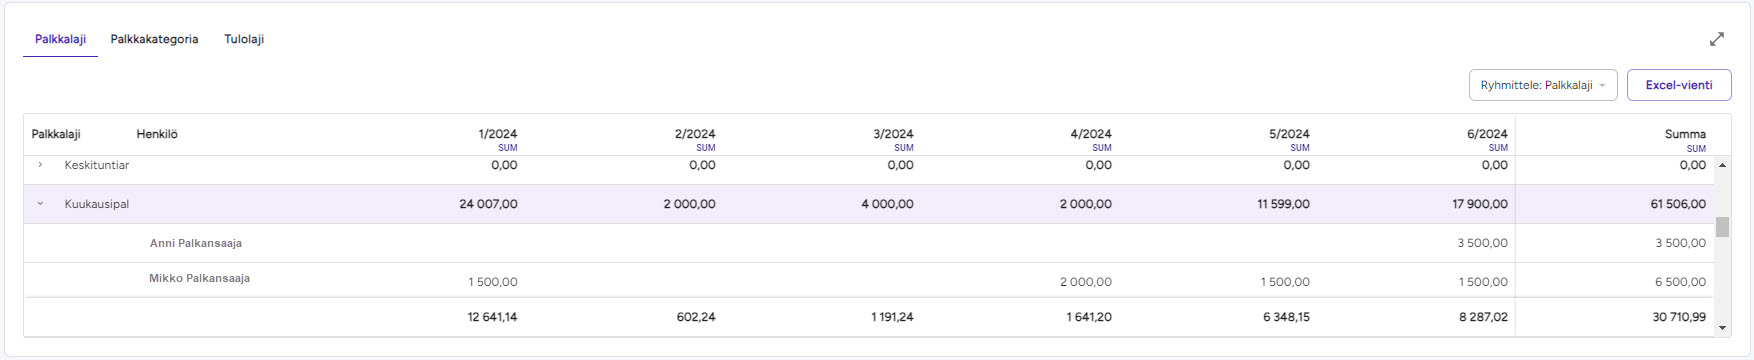This screenshot has width=1754, height=360.
Task: Click the Summa column header
Action: [x=1685, y=134]
